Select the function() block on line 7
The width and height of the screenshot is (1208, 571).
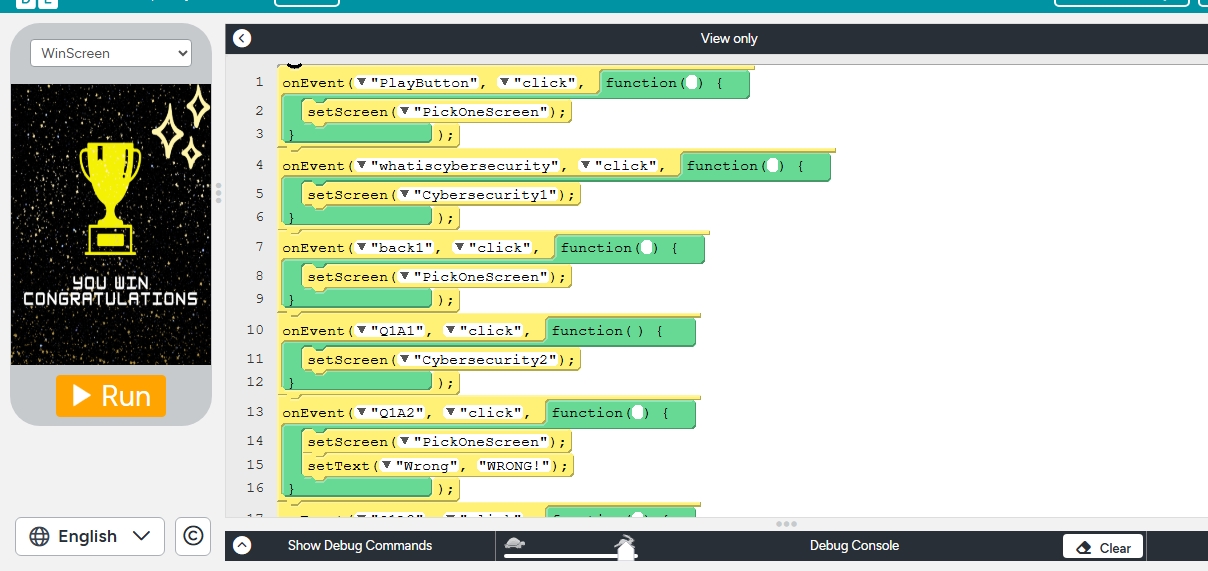click(630, 248)
